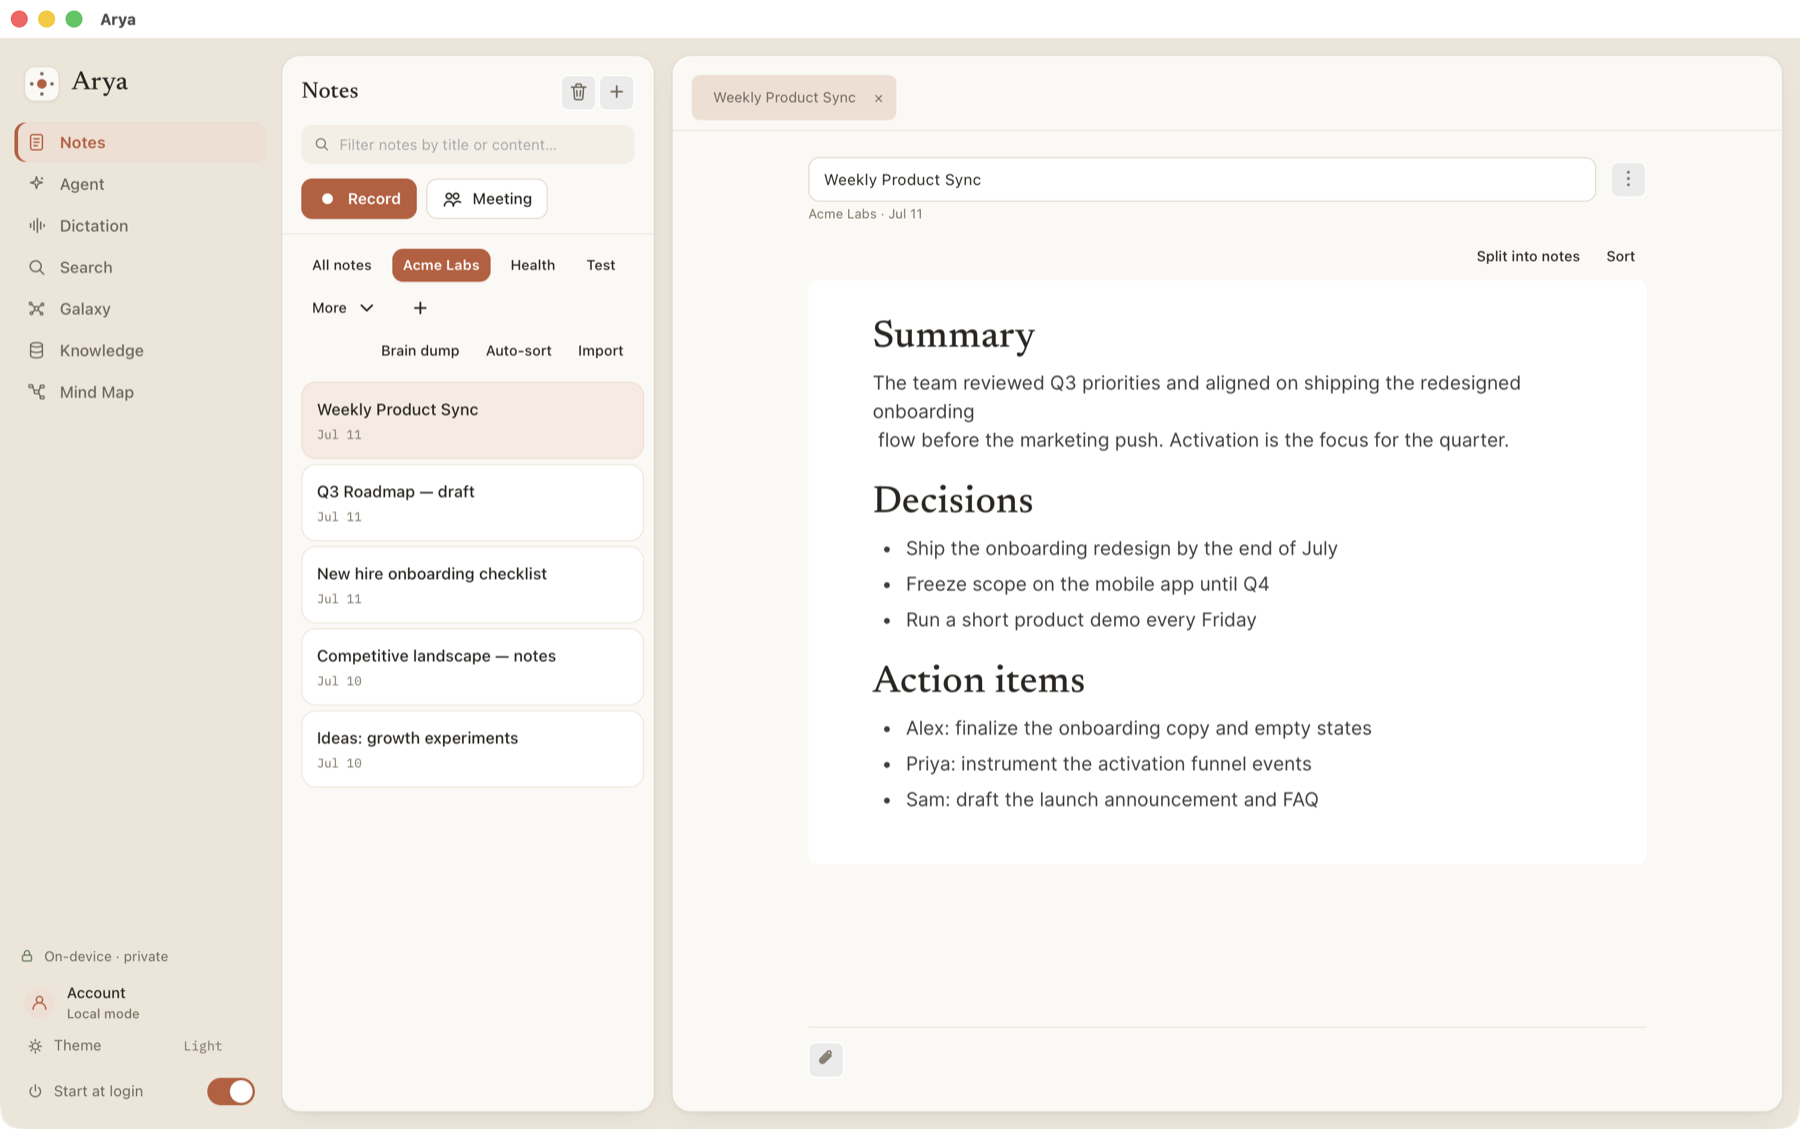The height and width of the screenshot is (1129, 1800).
Task: Open the Competitive landscape — notes card
Action: [x=472, y=667]
